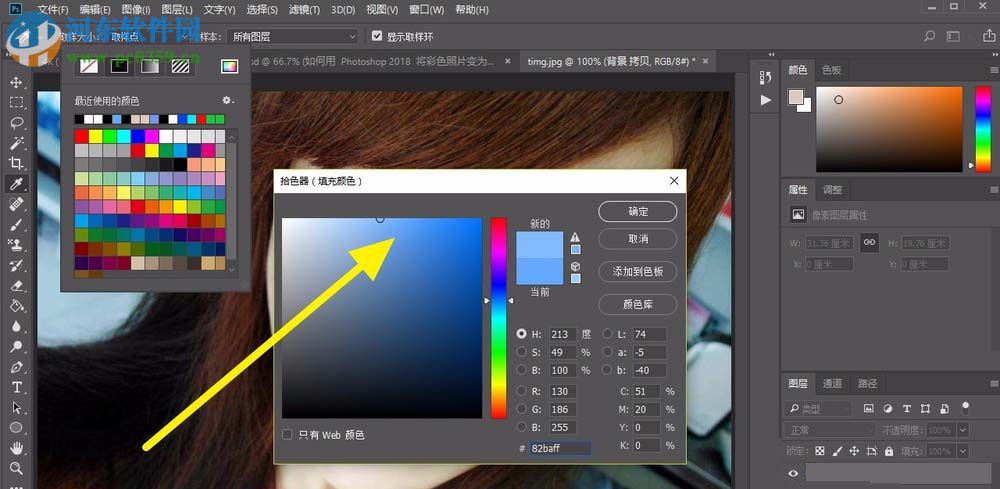This screenshot has height=489, width=1000.
Task: Select the H hue radio button
Action: 522,334
